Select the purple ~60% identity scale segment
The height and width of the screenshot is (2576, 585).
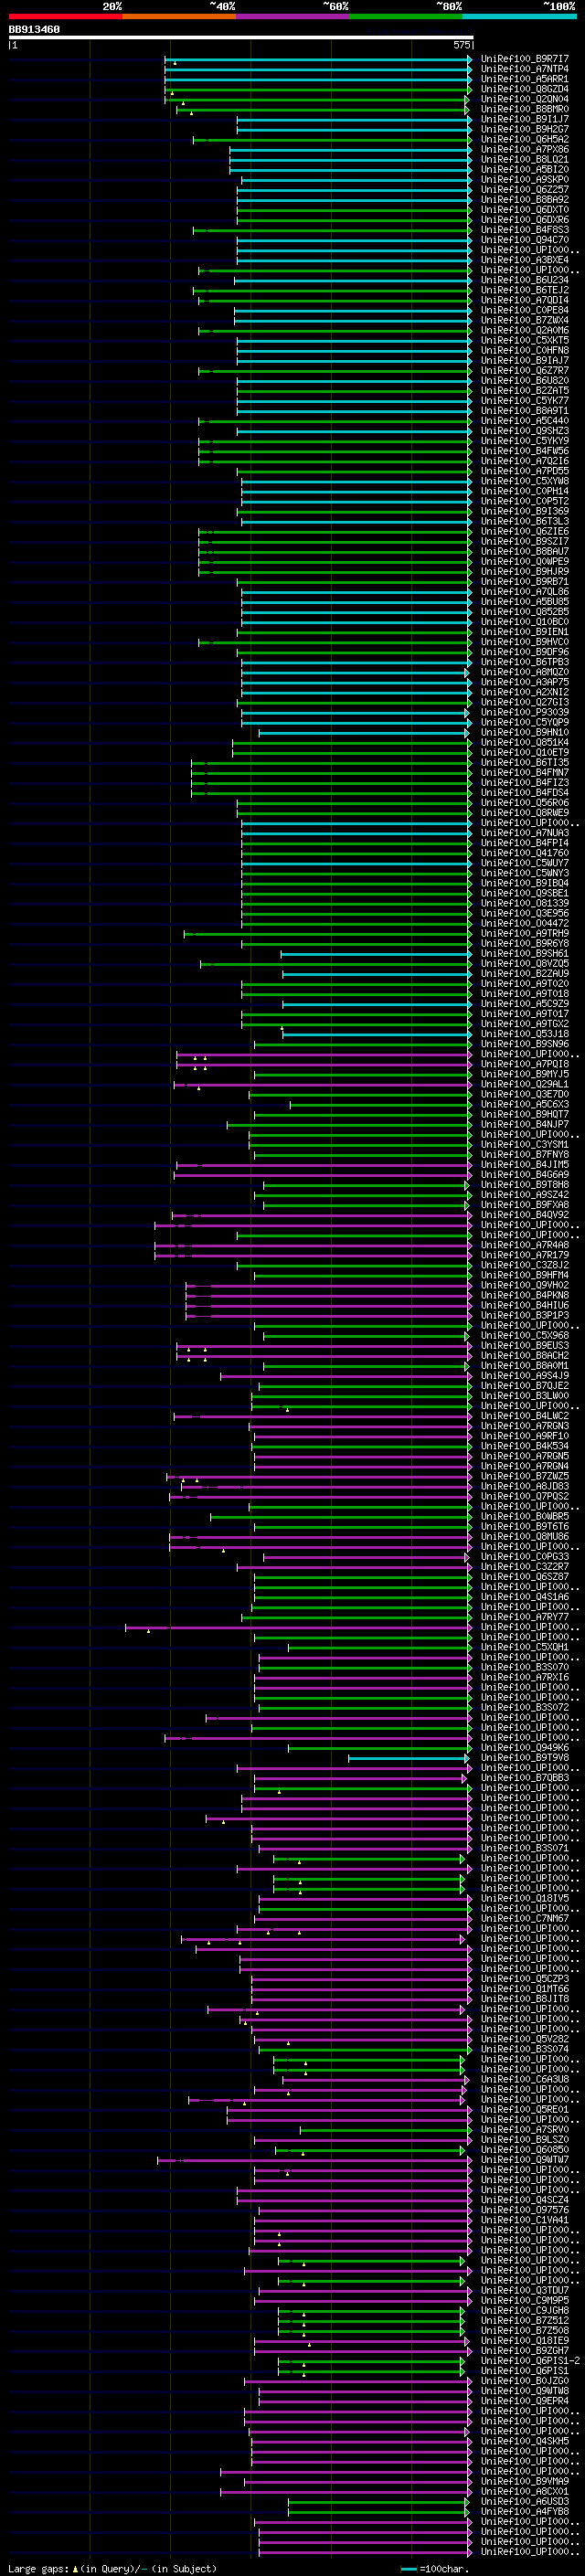pos(292,16)
